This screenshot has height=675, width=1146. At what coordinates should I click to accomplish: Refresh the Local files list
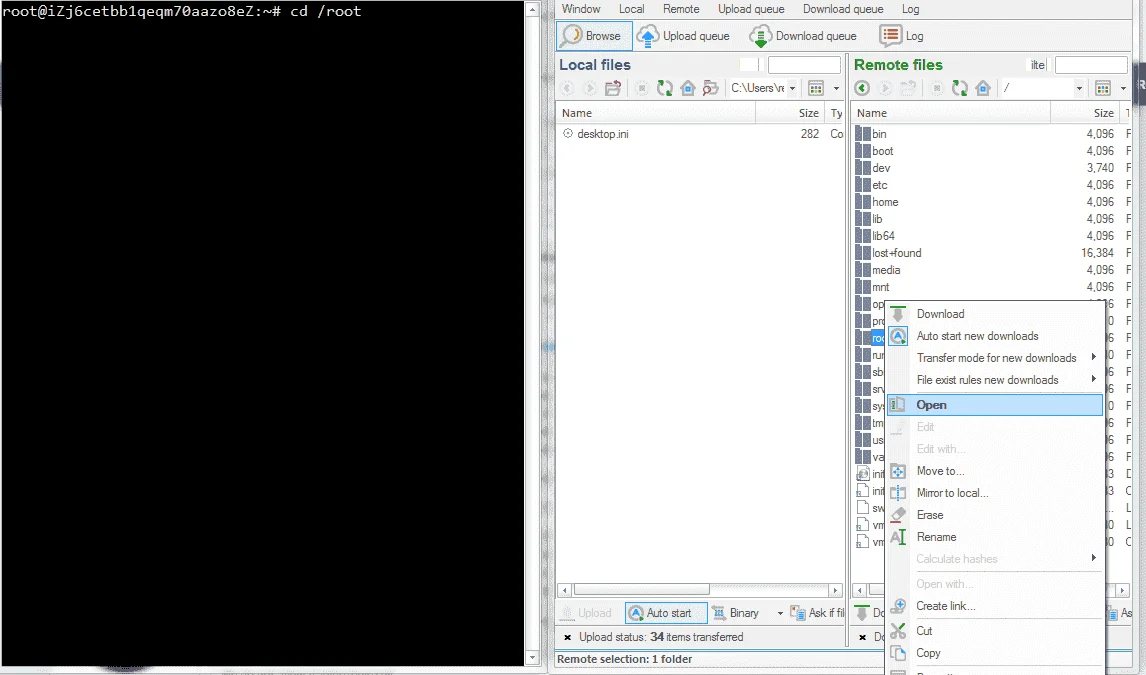pyautogui.click(x=664, y=88)
